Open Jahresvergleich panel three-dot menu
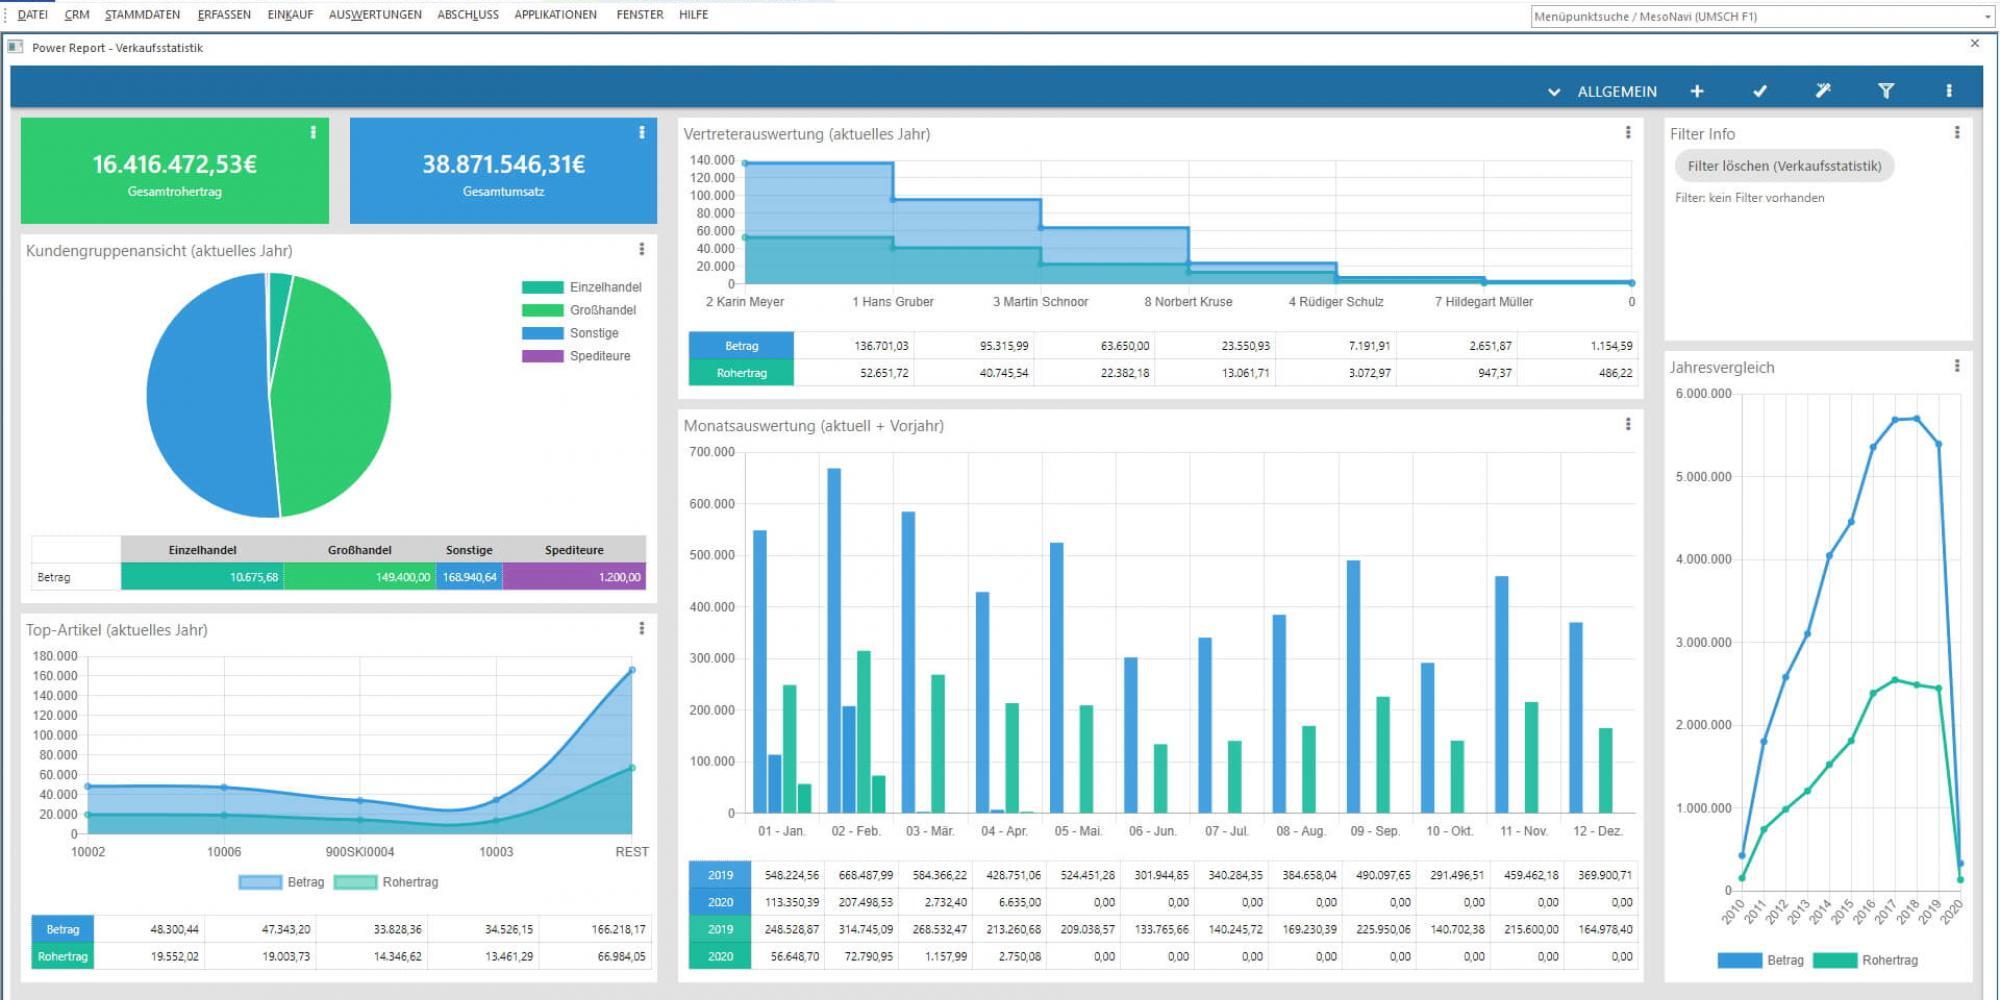Screen dimensions: 2000x1000 click(1957, 366)
